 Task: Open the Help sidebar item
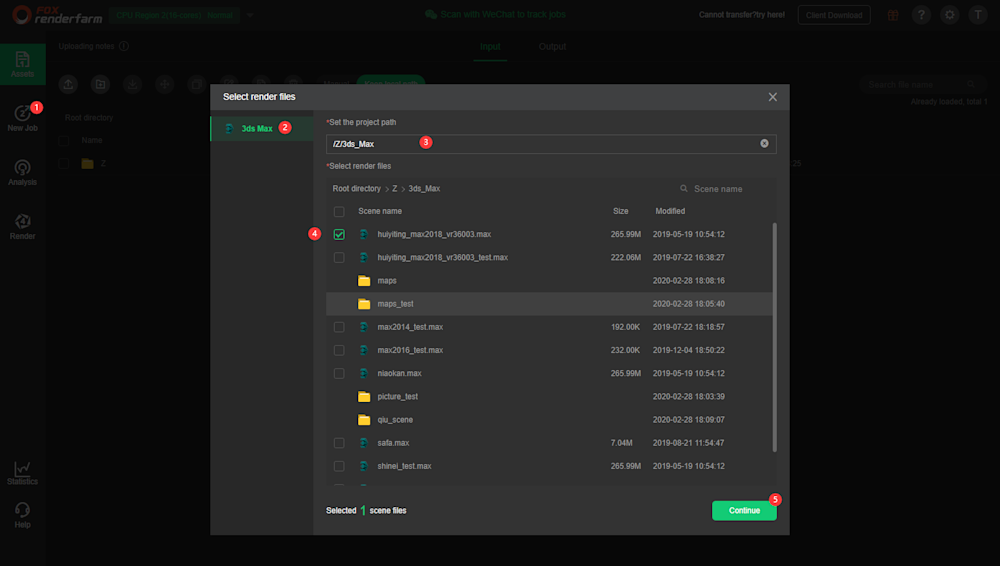click(22, 515)
